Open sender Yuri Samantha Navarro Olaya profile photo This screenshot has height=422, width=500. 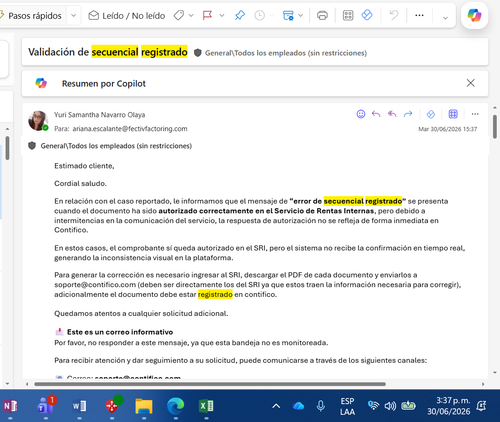(38, 121)
